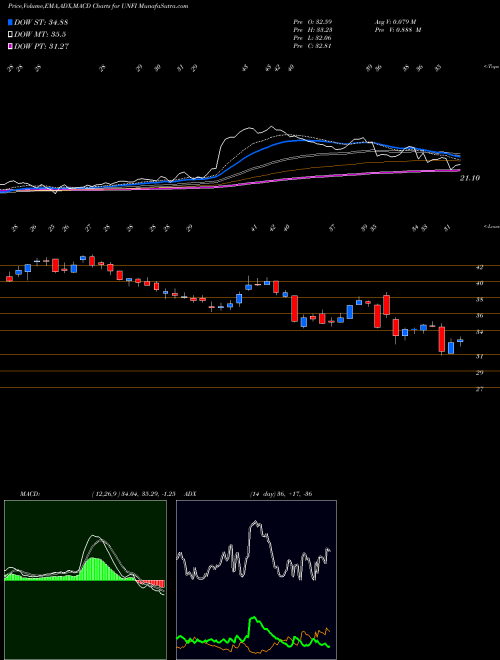Click the 34 price axis label
500x660 pixels.
click(479, 332)
